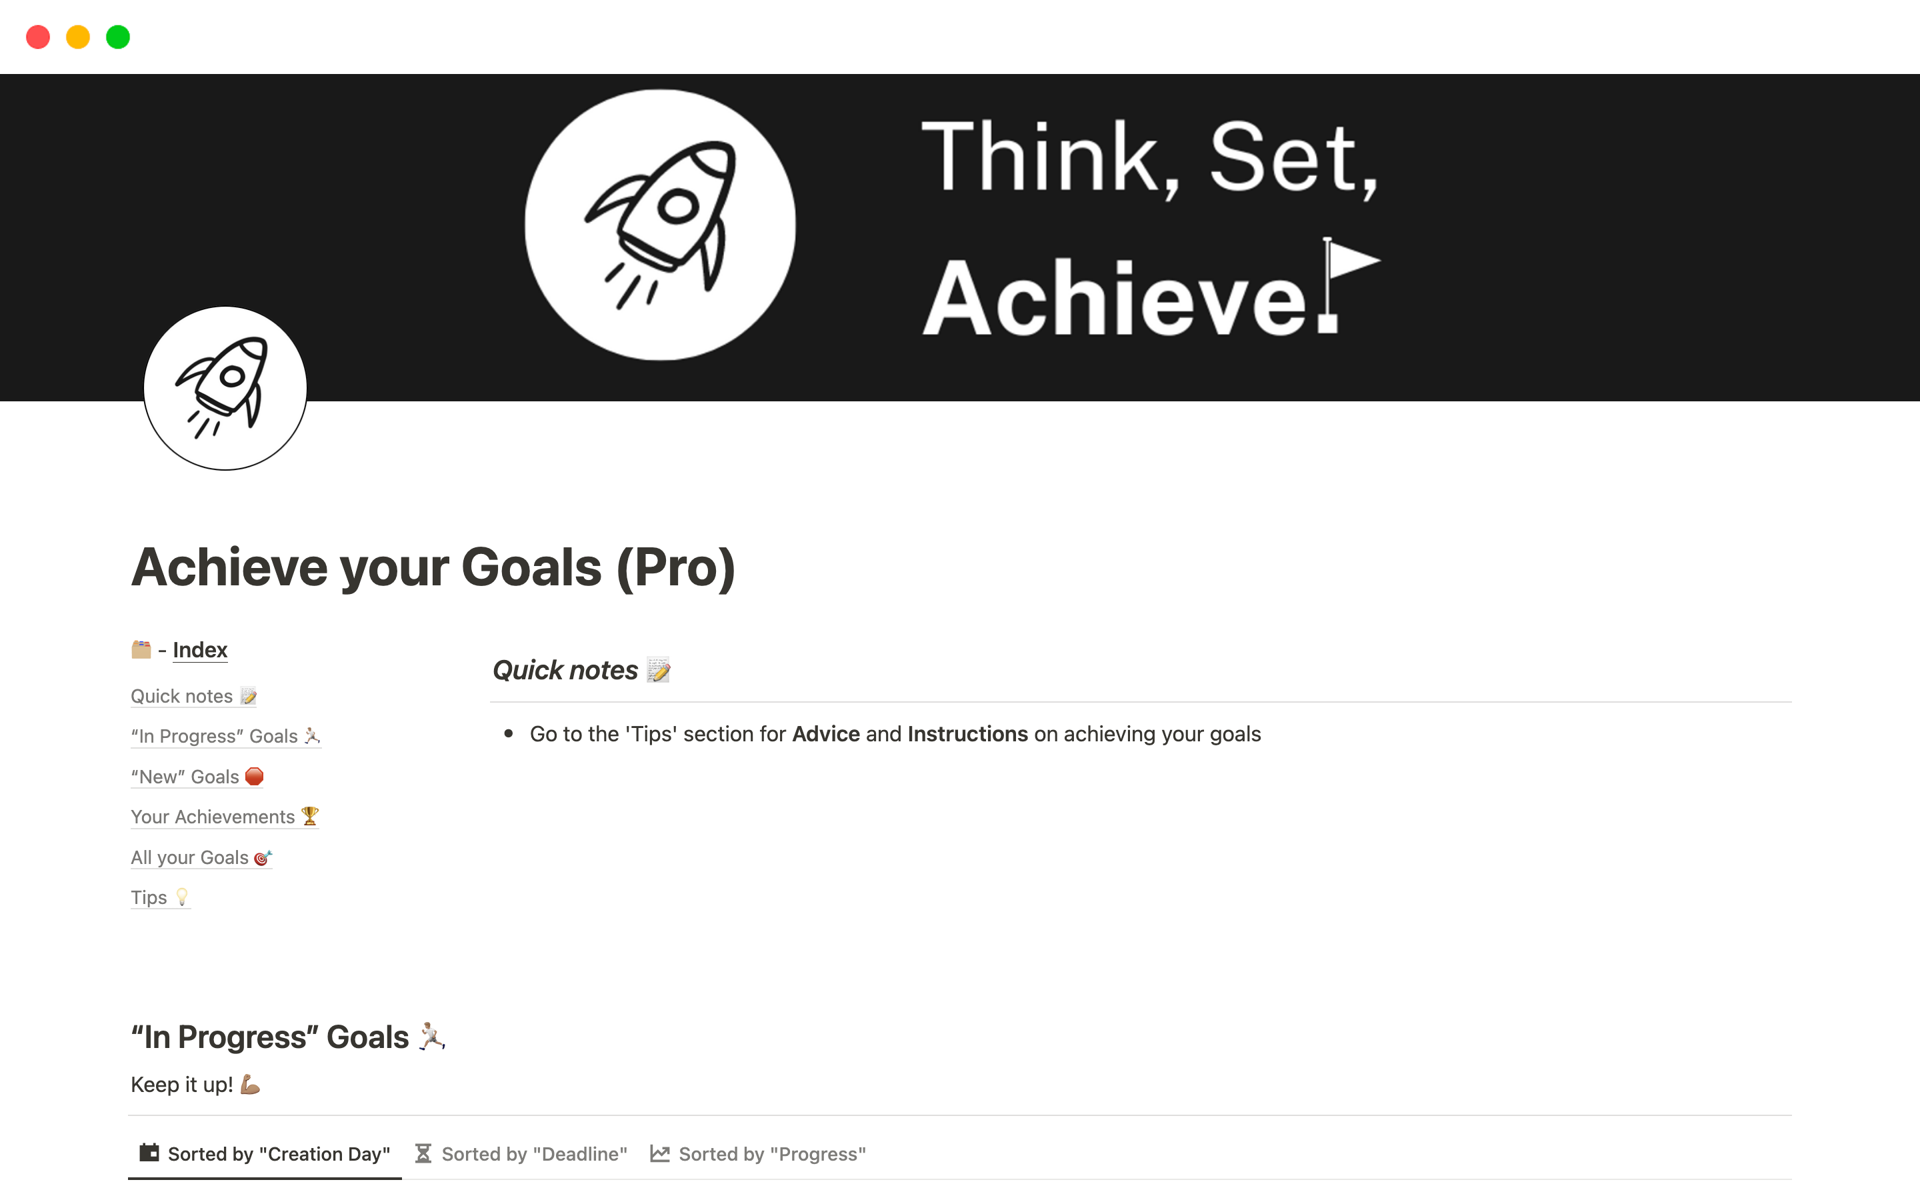The height and width of the screenshot is (1200, 1920).
Task: Expand the New Goals section
Action: (x=198, y=776)
